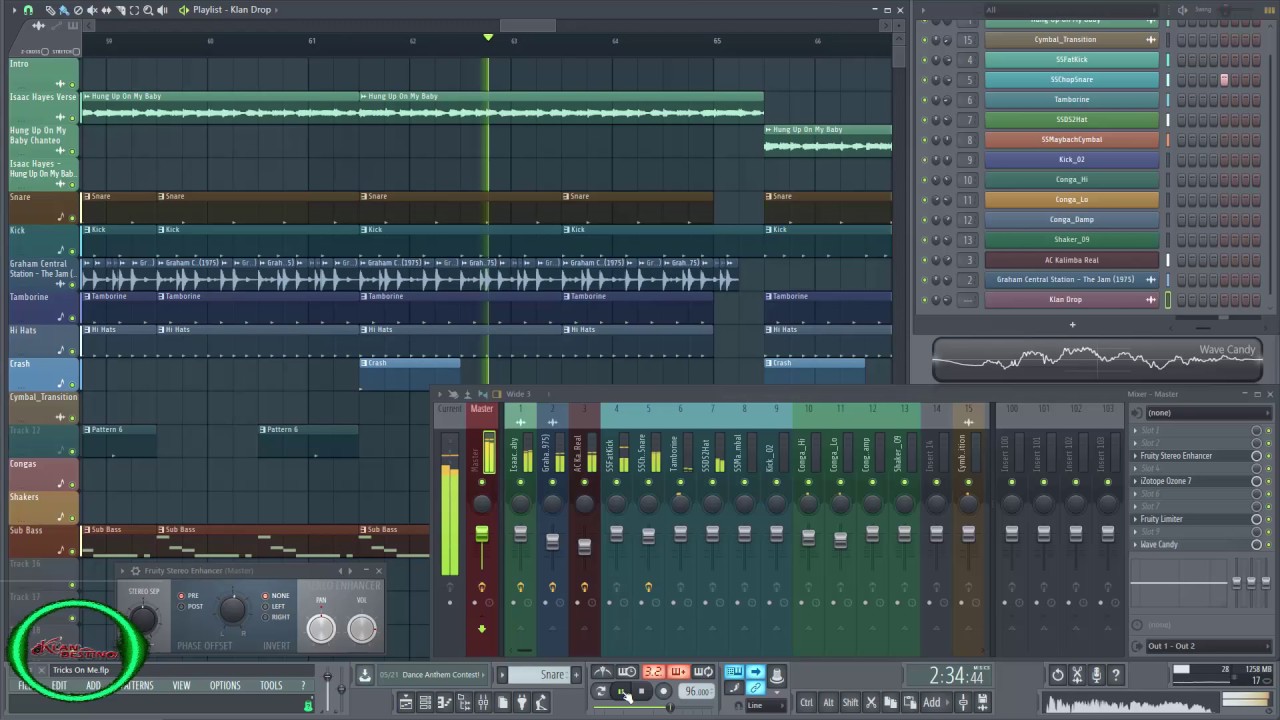Viewport: 1280px width, 720px height.
Task: Mute the Kick_02 channel green LED
Action: 924,160
